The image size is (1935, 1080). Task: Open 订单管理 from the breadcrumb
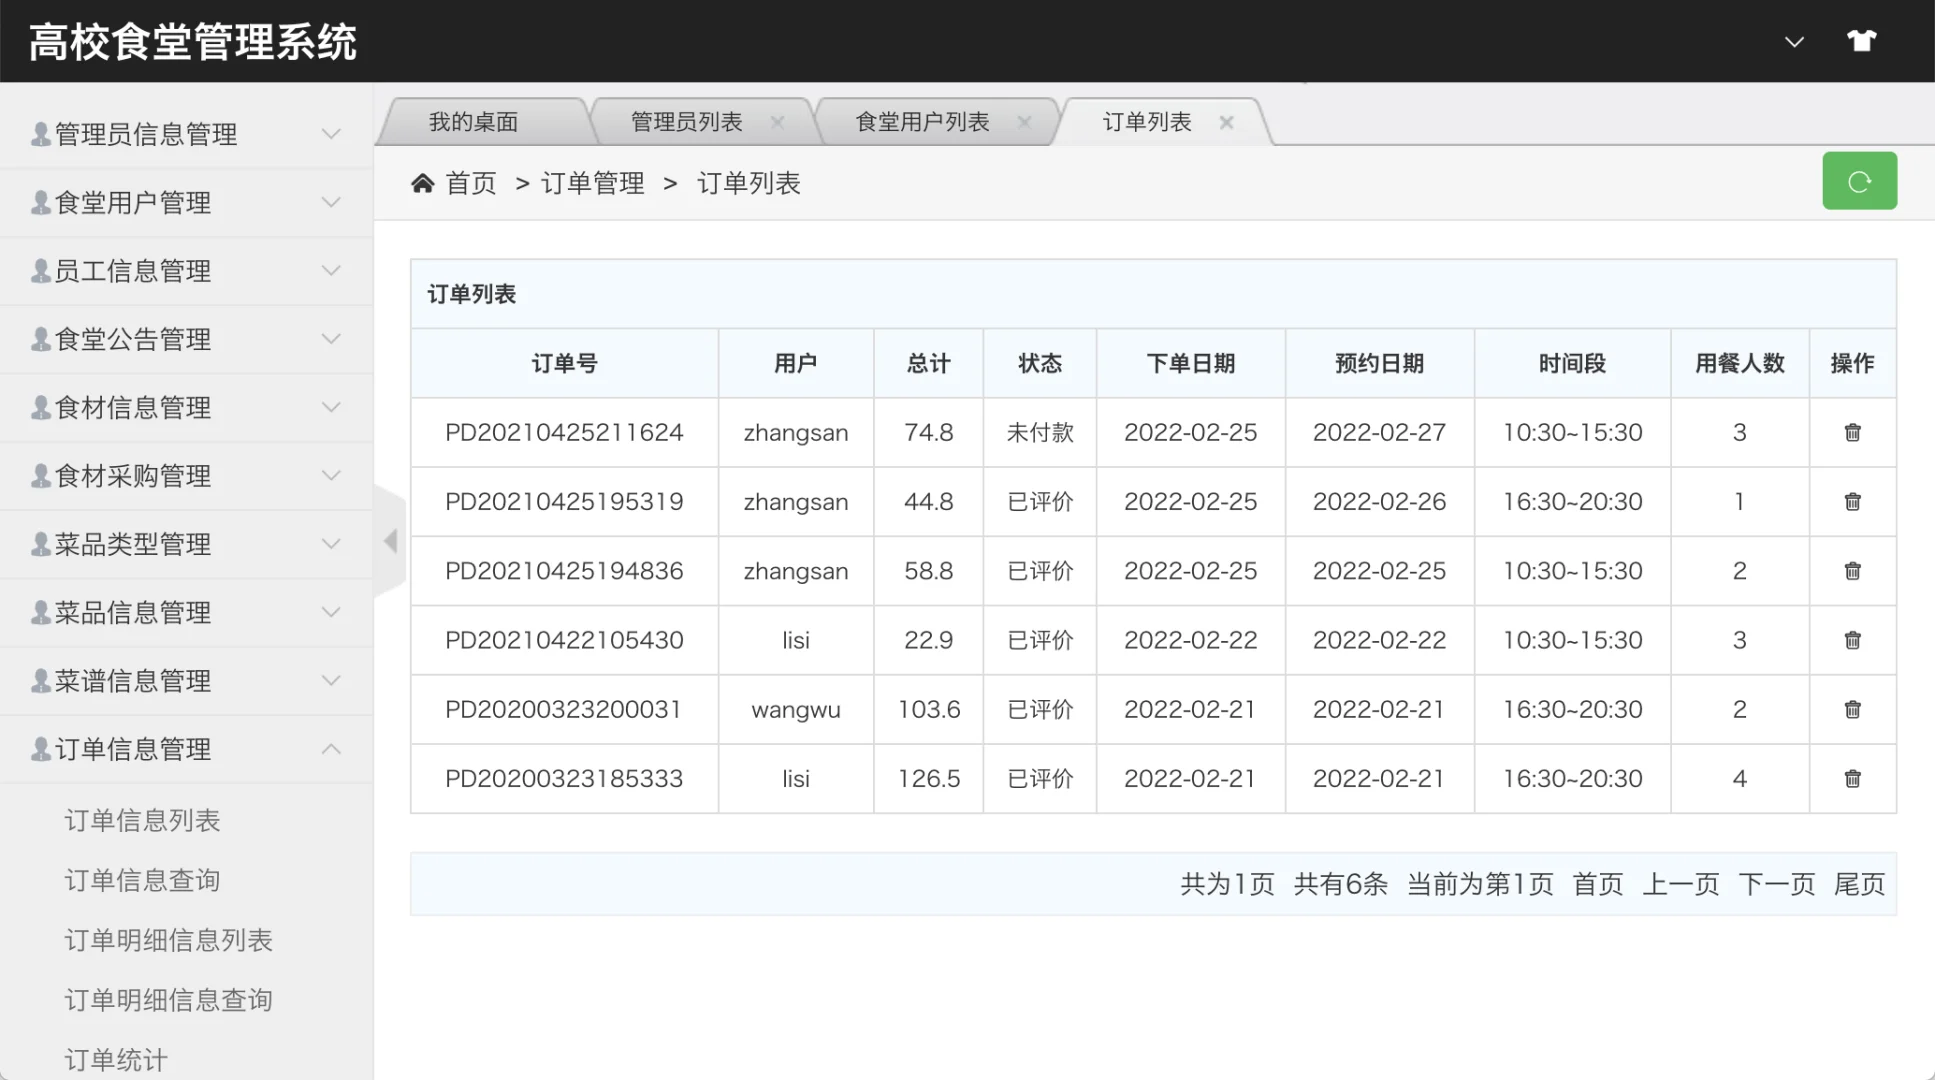pos(592,182)
